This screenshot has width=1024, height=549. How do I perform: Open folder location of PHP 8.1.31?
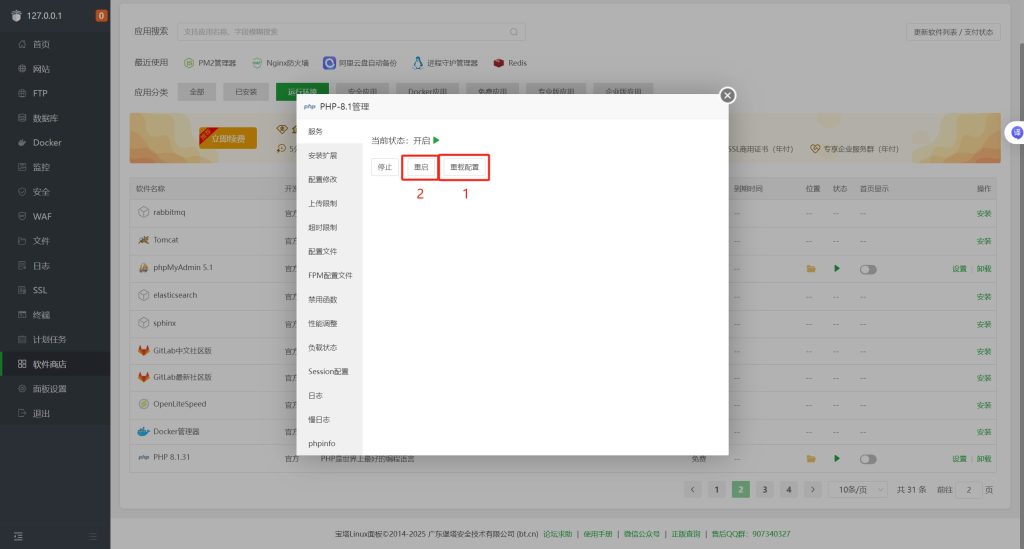[x=811, y=458]
